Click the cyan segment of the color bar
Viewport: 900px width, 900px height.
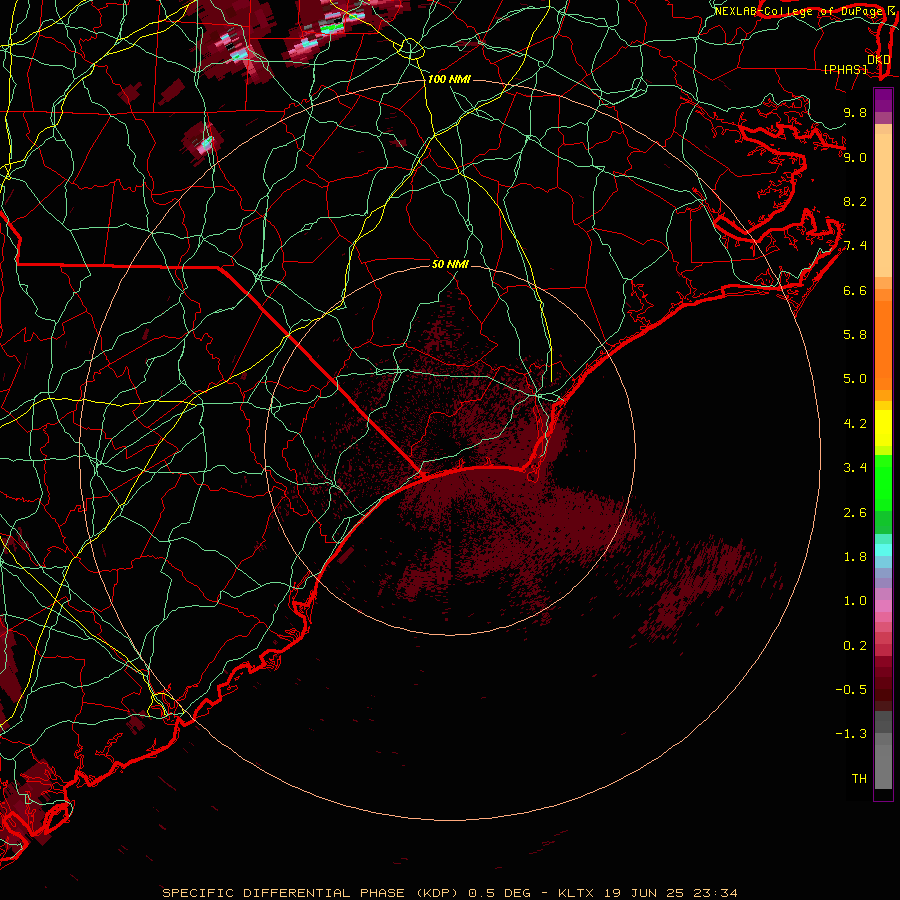click(x=883, y=550)
